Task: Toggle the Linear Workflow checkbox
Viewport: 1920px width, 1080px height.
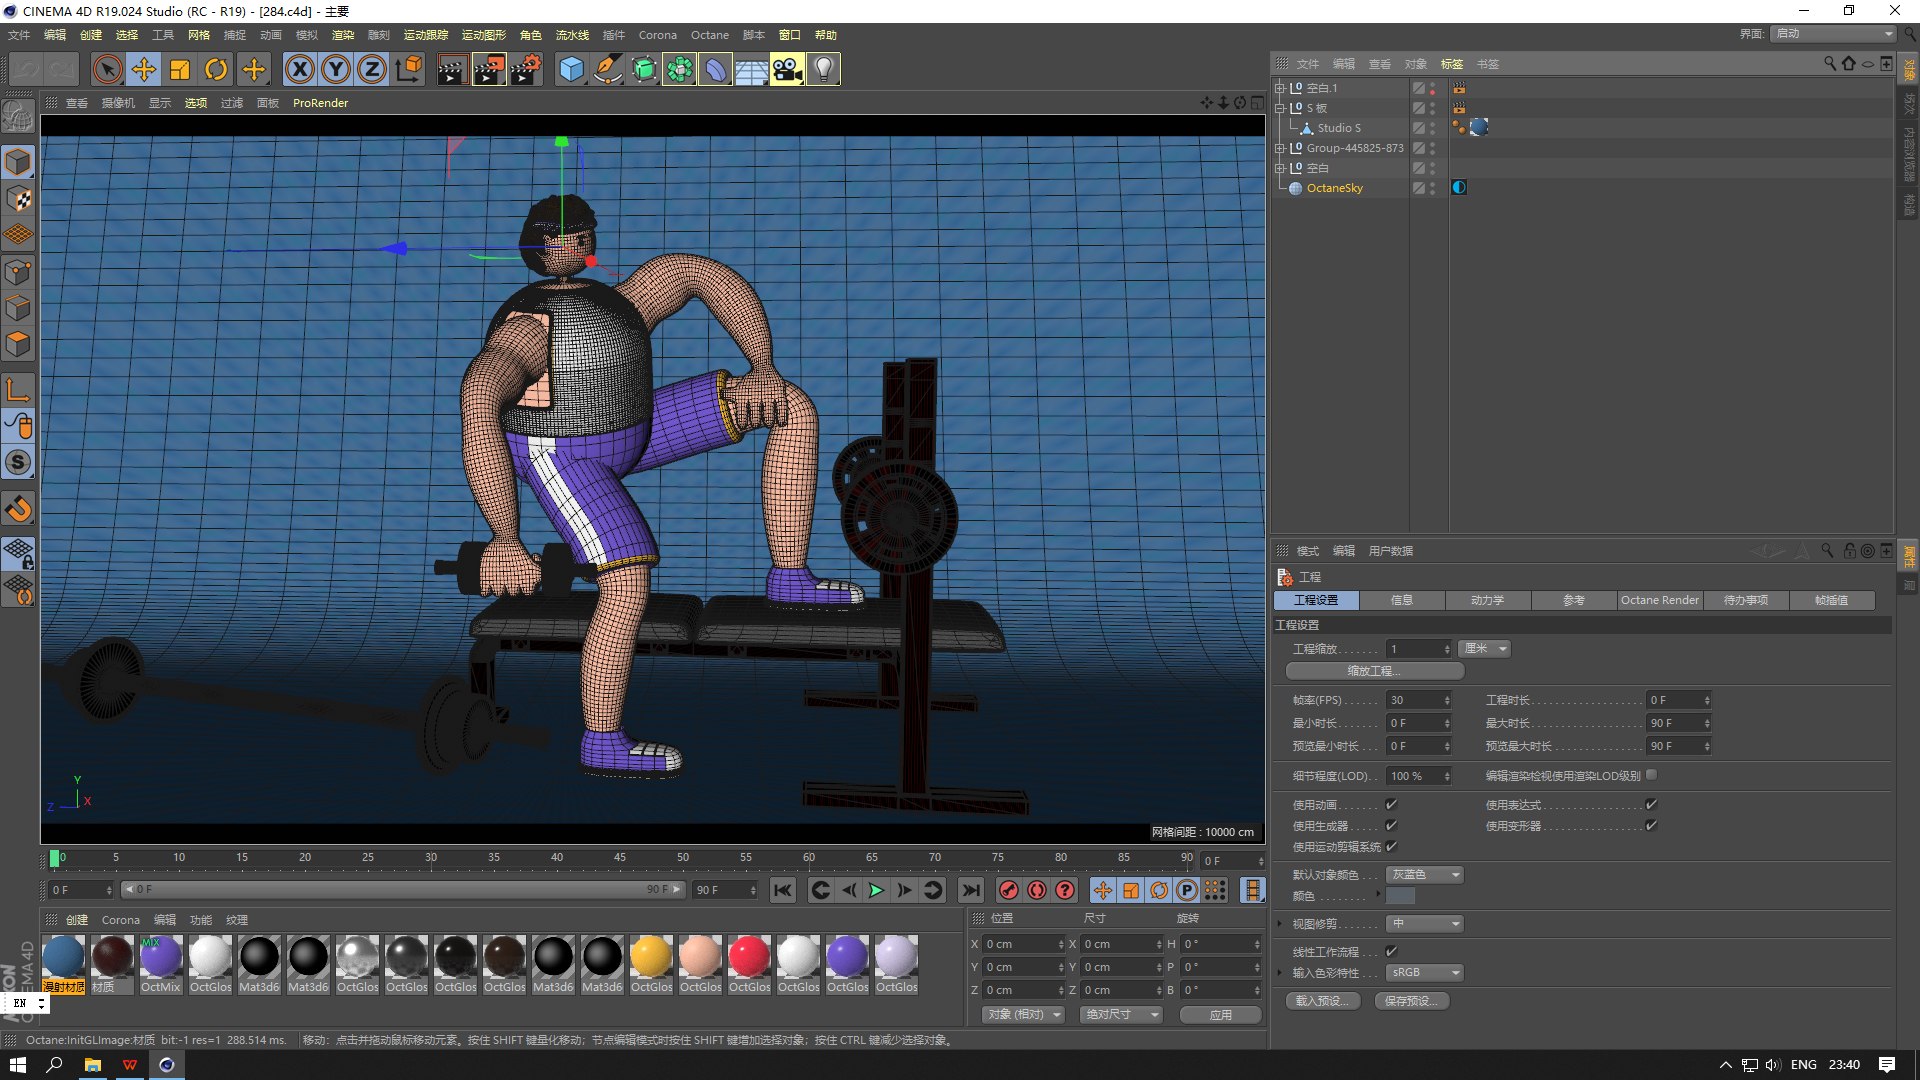Action: (x=1391, y=951)
